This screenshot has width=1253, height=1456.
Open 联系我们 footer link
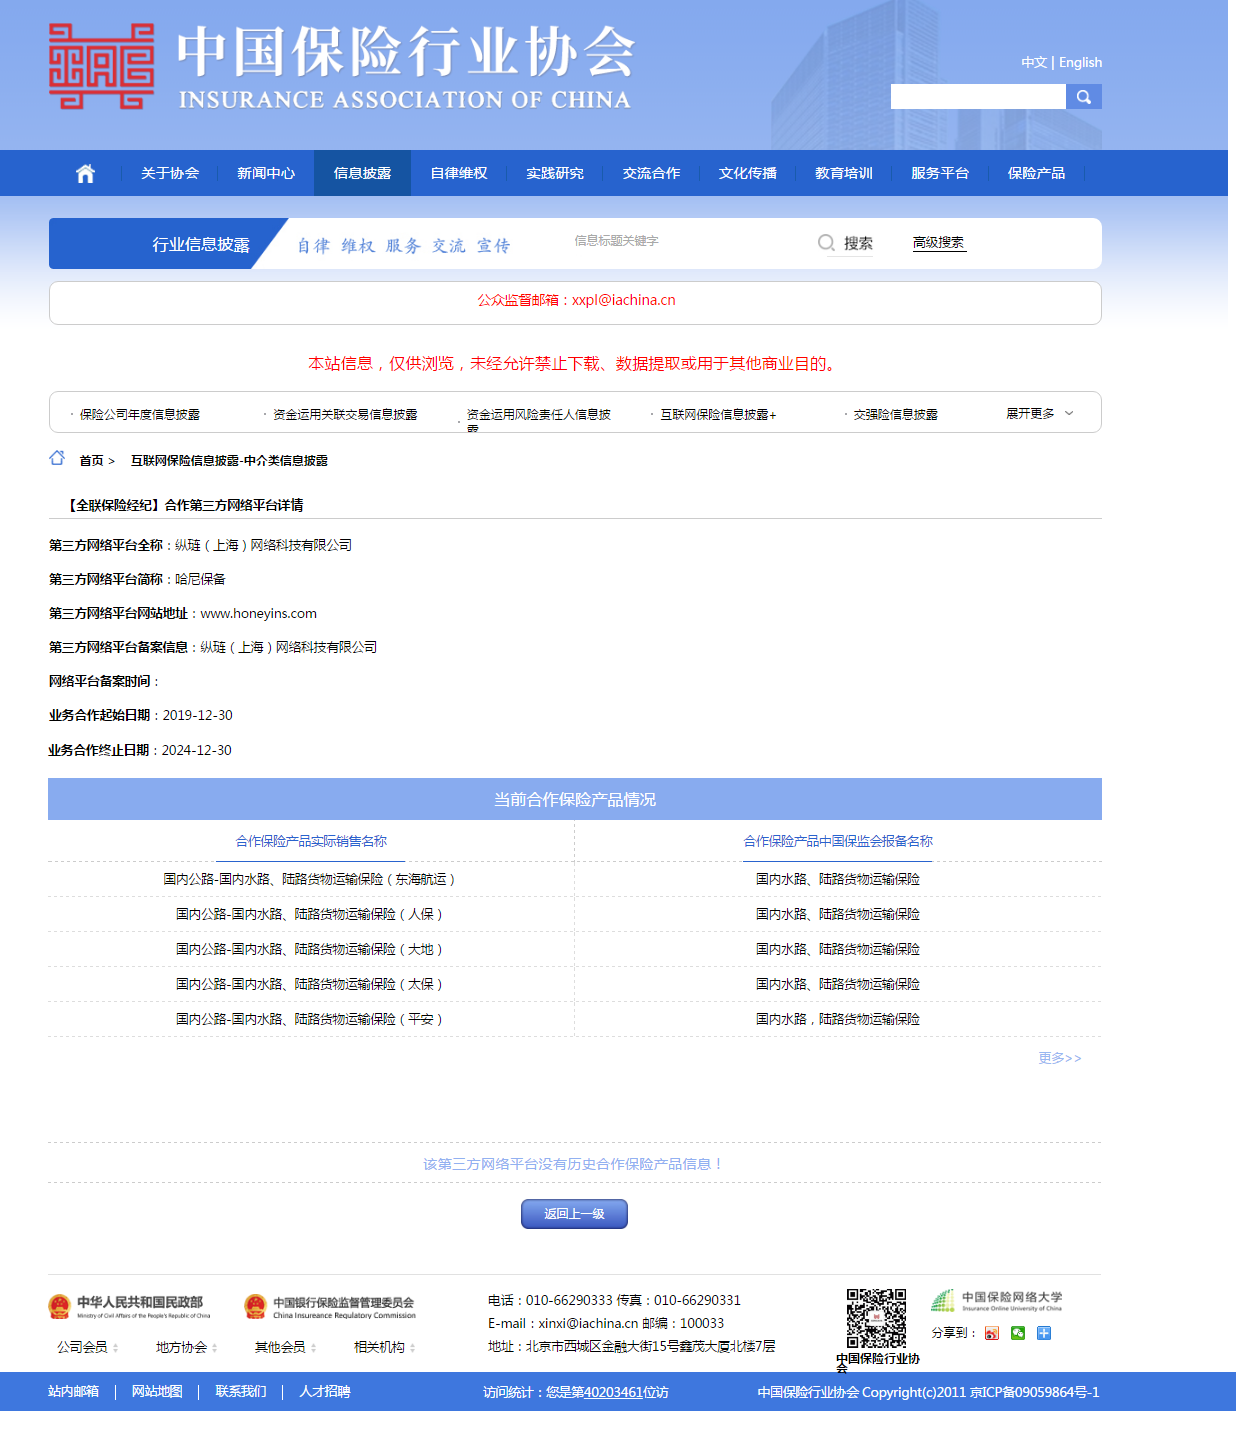point(241,1392)
